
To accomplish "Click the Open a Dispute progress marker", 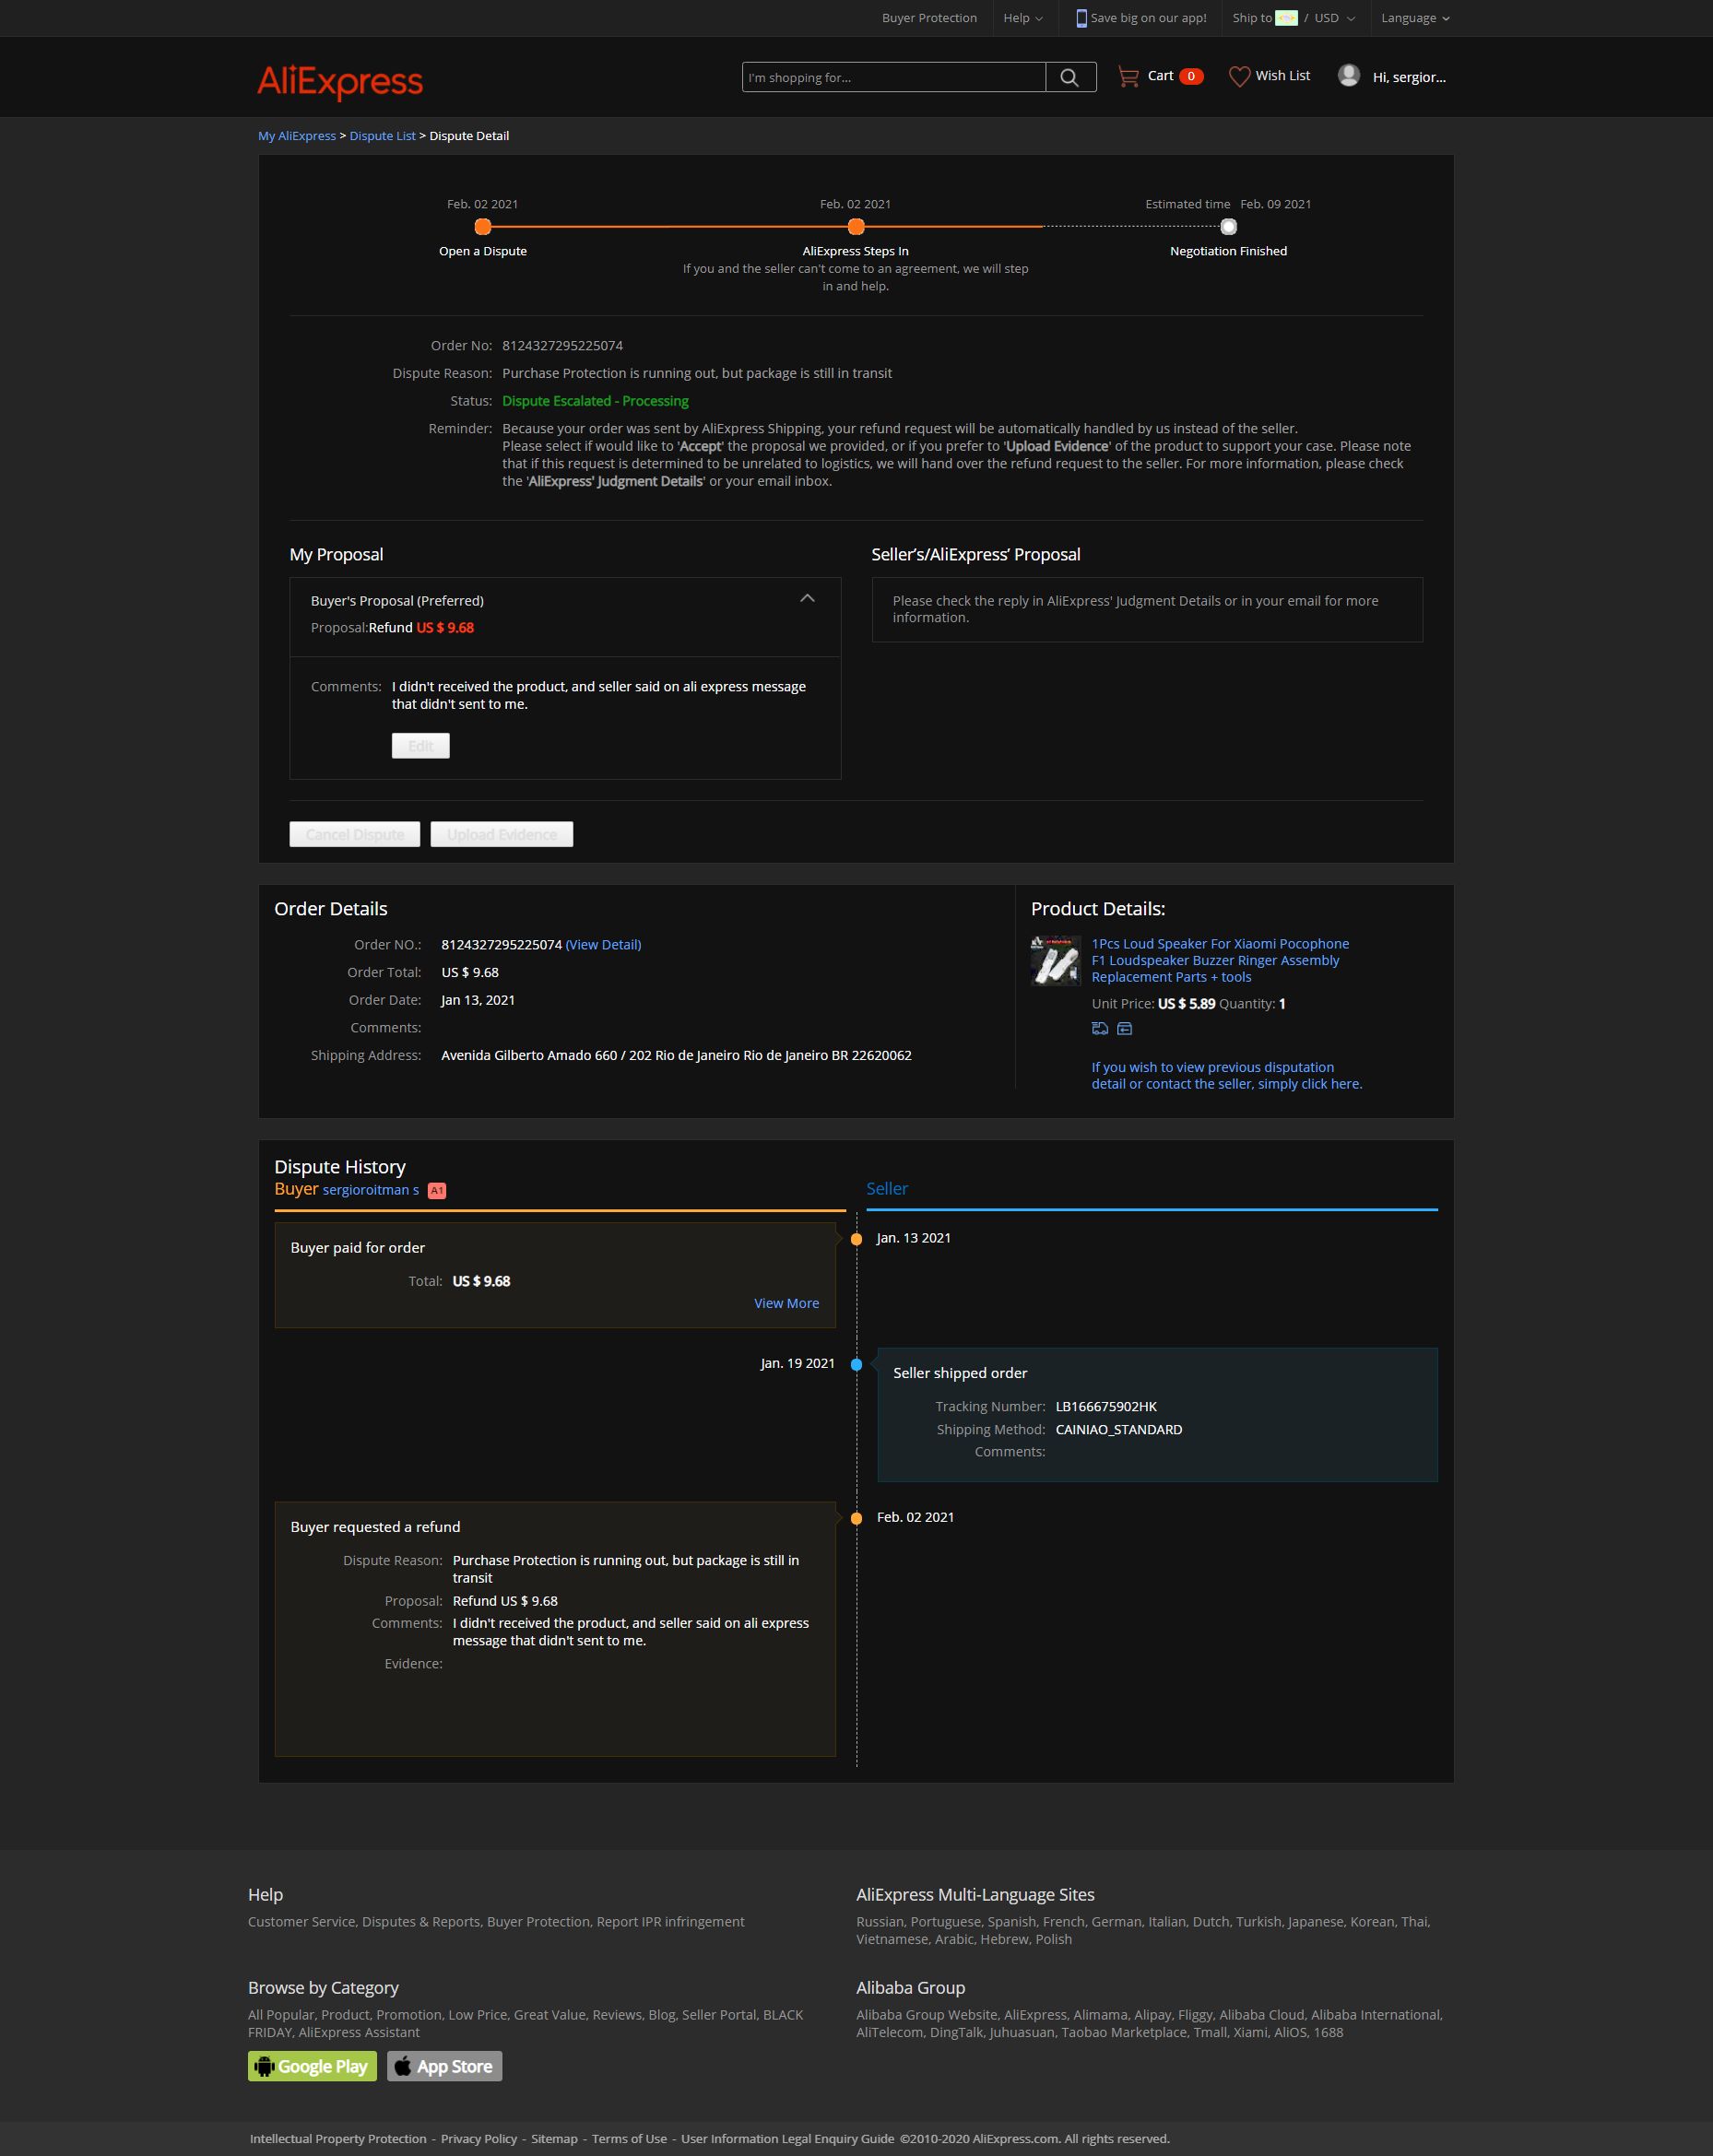I will 483,227.
